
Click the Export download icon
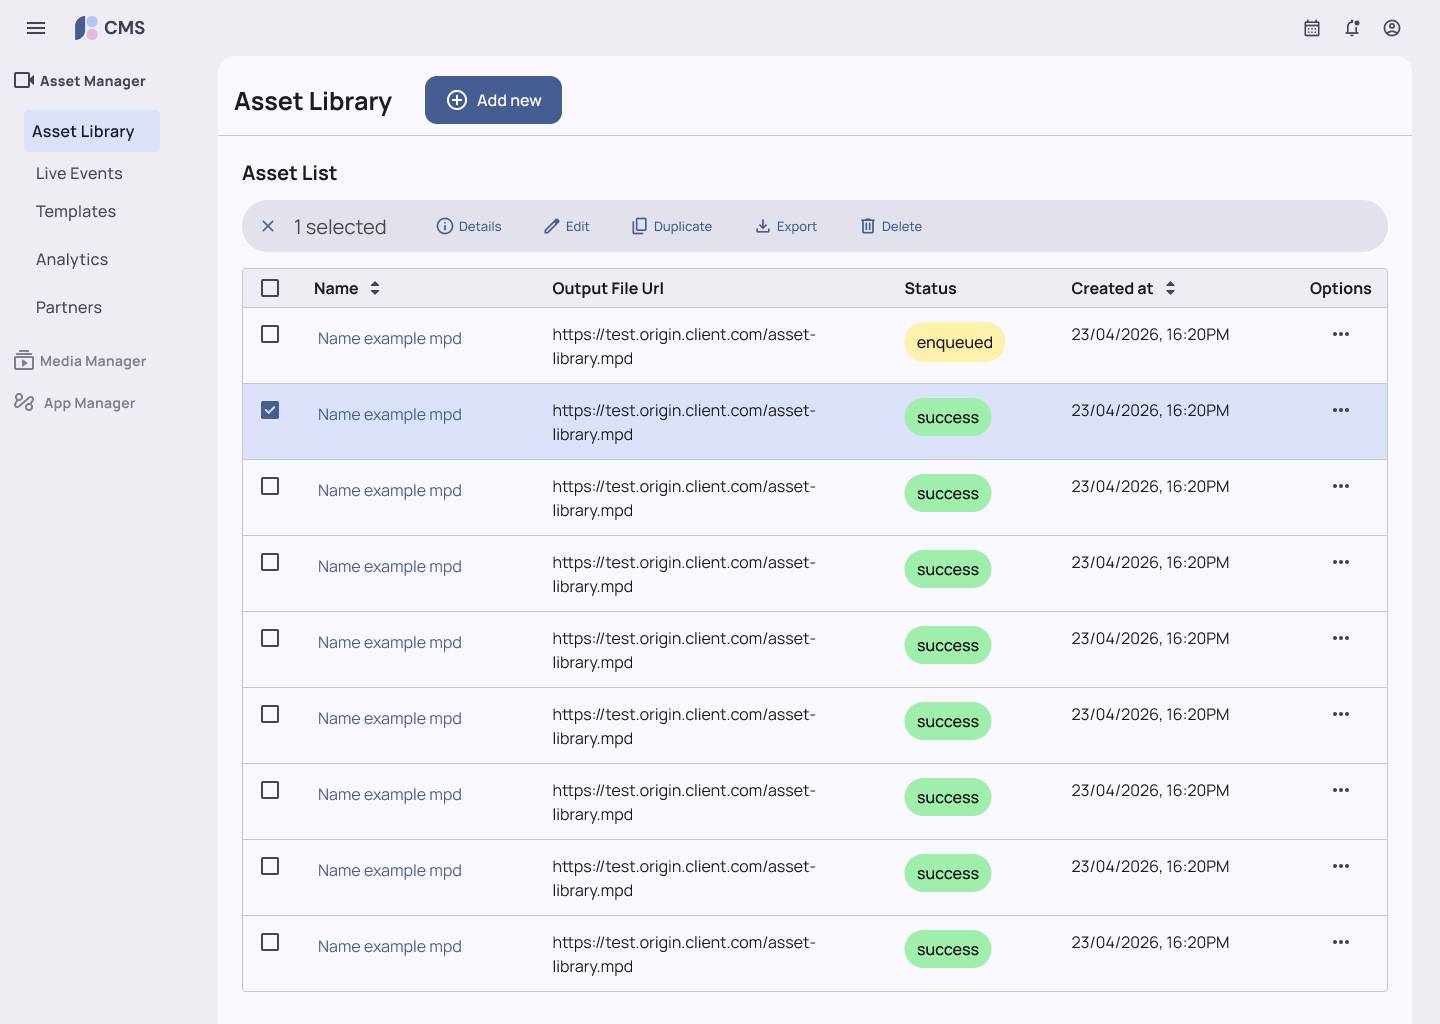click(x=763, y=226)
